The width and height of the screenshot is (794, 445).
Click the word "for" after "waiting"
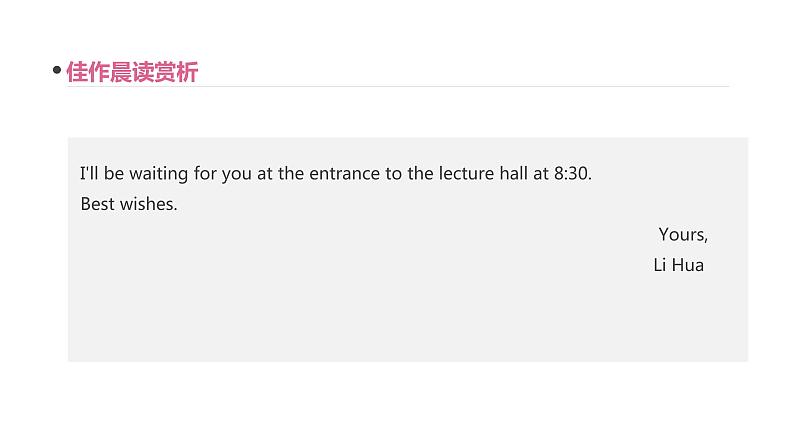click(x=205, y=173)
